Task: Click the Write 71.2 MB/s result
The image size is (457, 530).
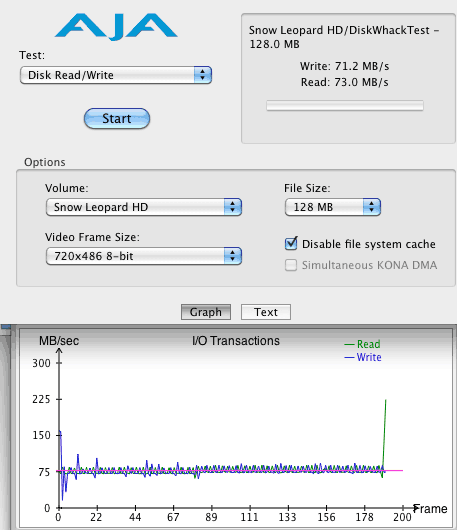Action: click(344, 66)
